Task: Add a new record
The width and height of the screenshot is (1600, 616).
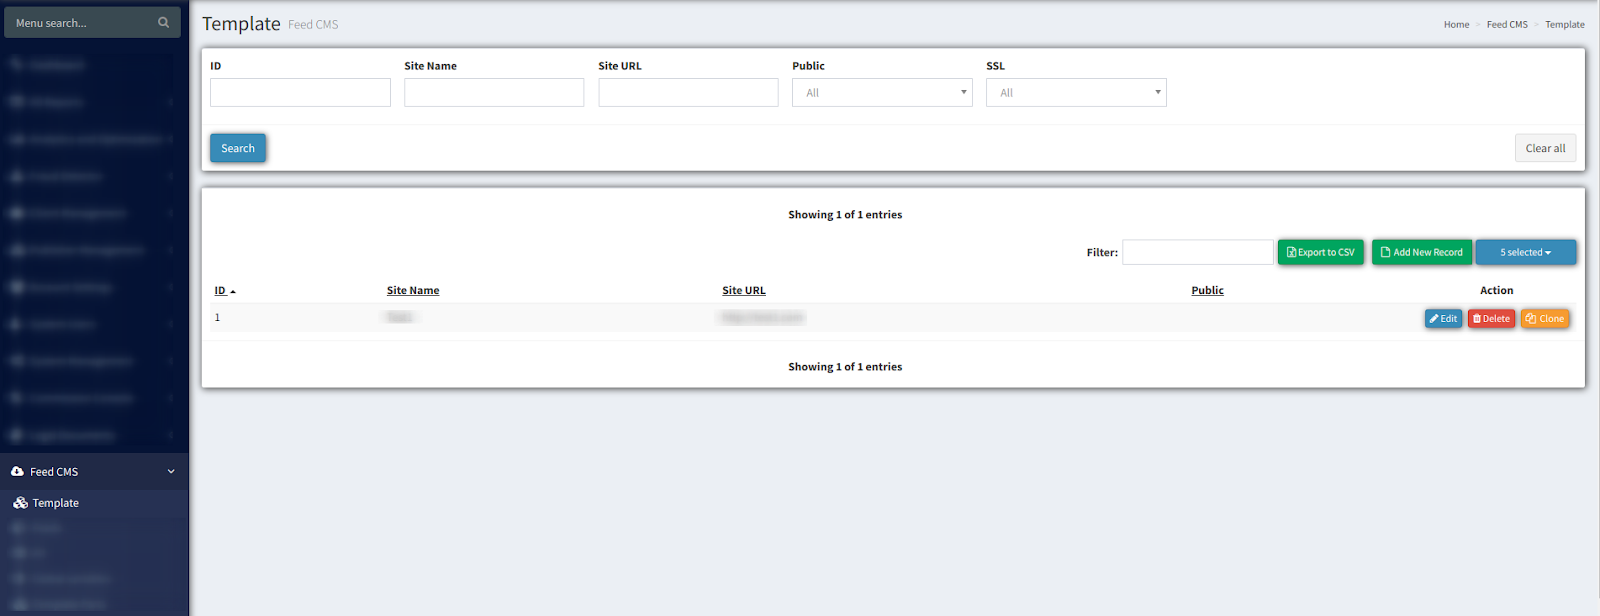Action: (x=1421, y=252)
